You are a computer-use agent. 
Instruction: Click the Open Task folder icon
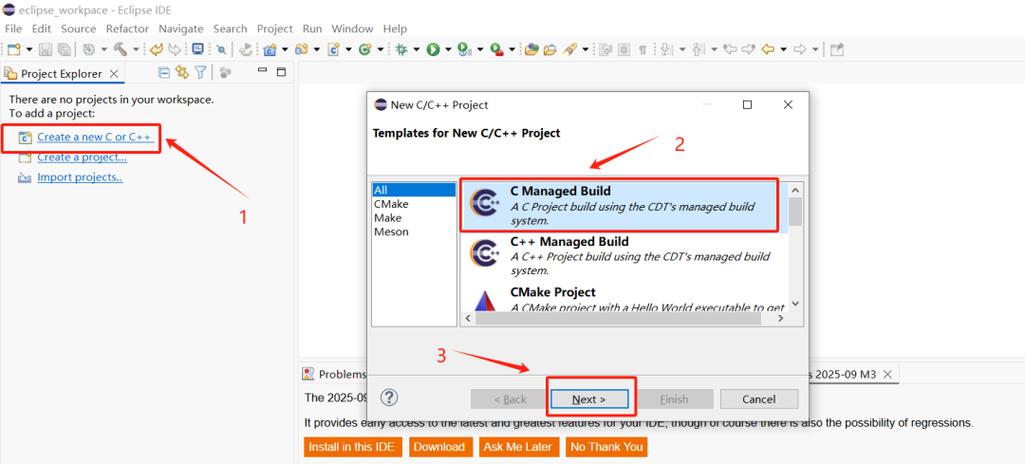point(549,49)
